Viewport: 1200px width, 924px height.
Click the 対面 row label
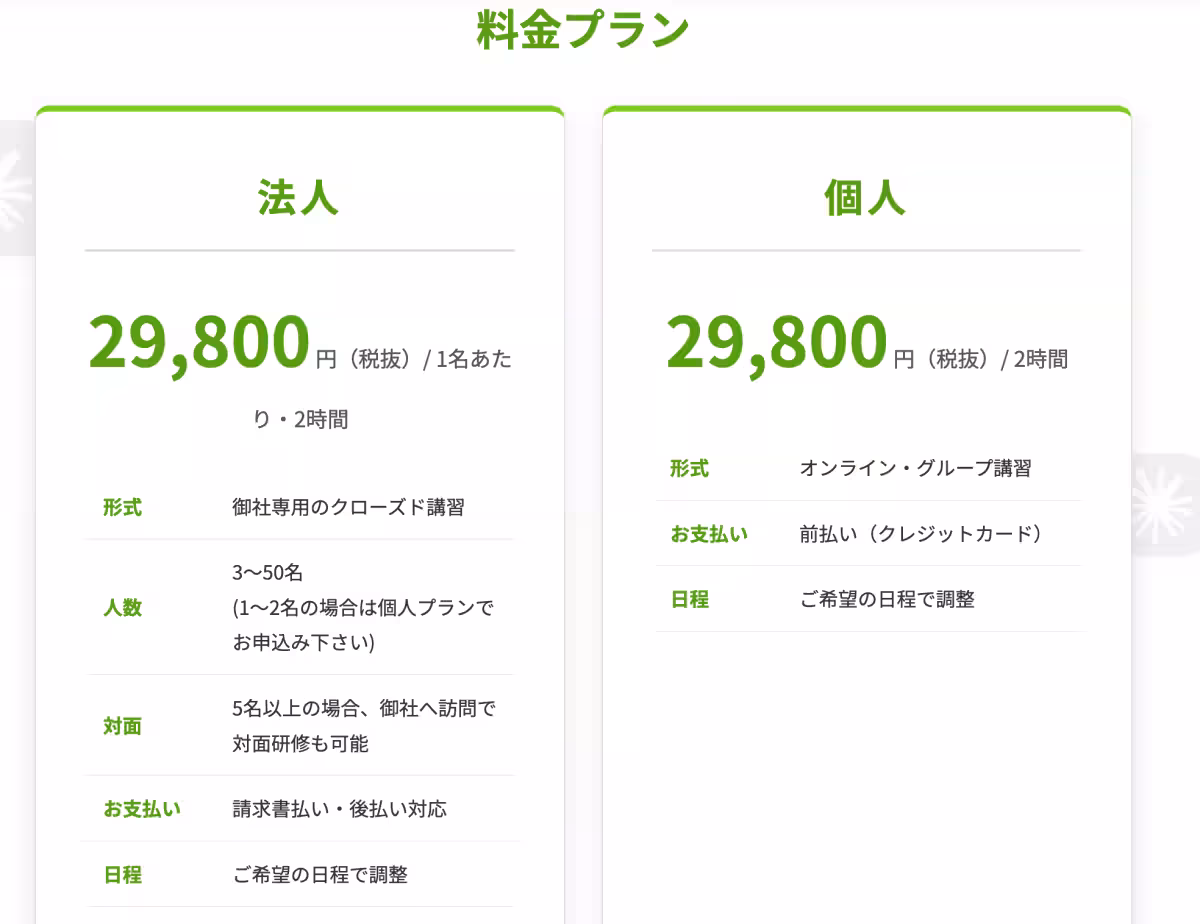[x=122, y=726]
